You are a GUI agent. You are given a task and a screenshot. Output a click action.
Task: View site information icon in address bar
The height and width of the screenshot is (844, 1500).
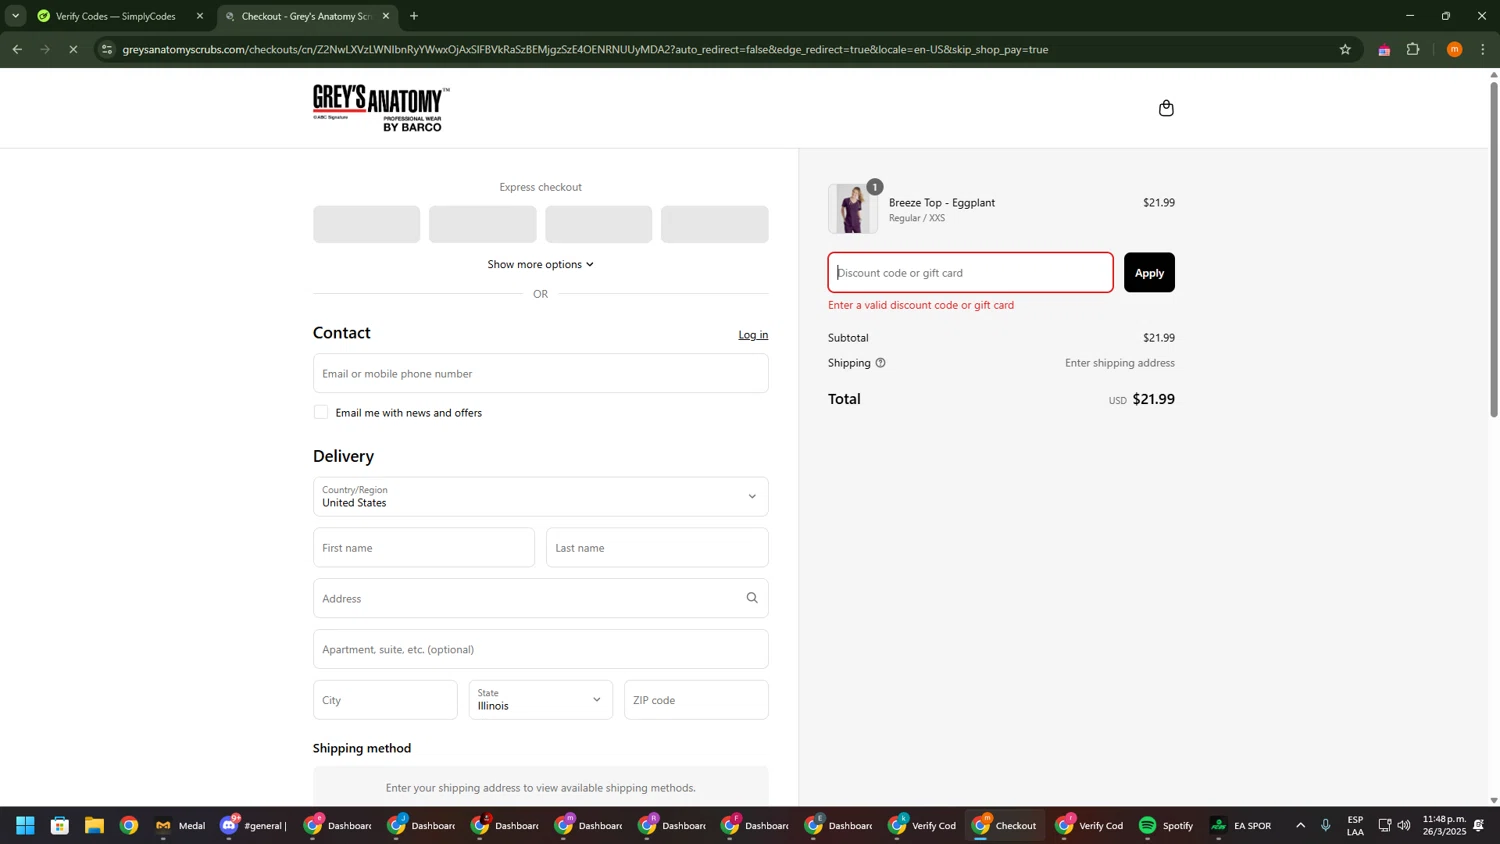[107, 49]
